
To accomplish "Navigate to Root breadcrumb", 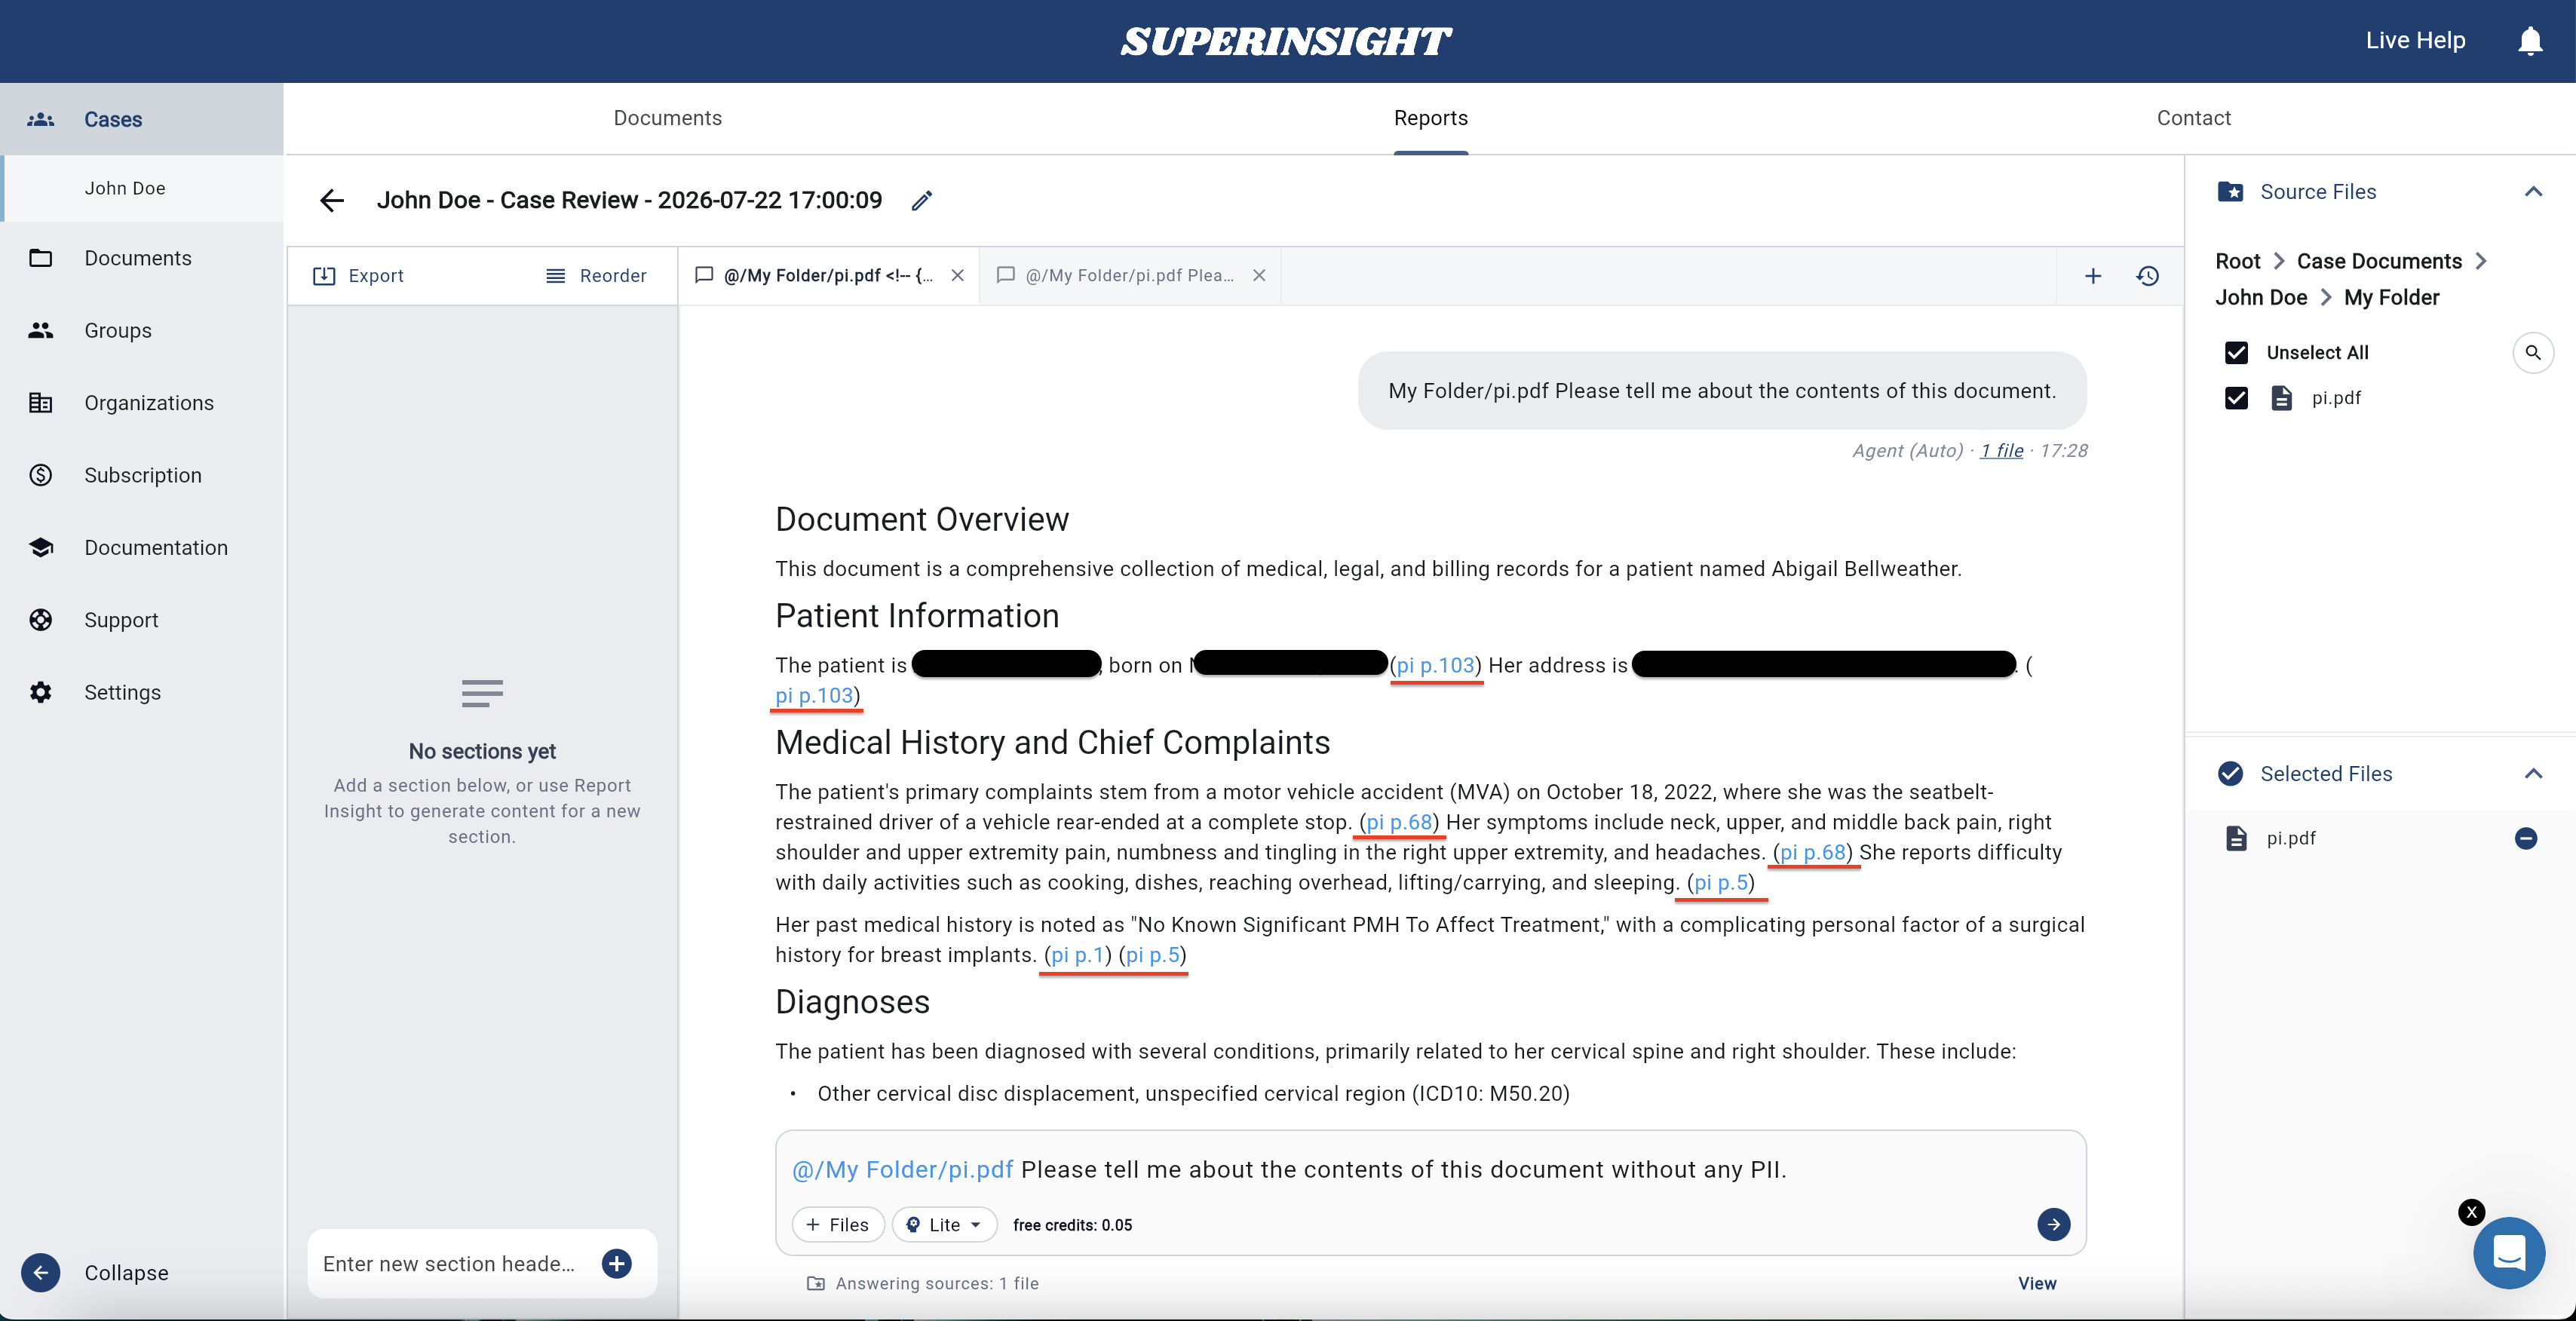I will tap(2237, 261).
